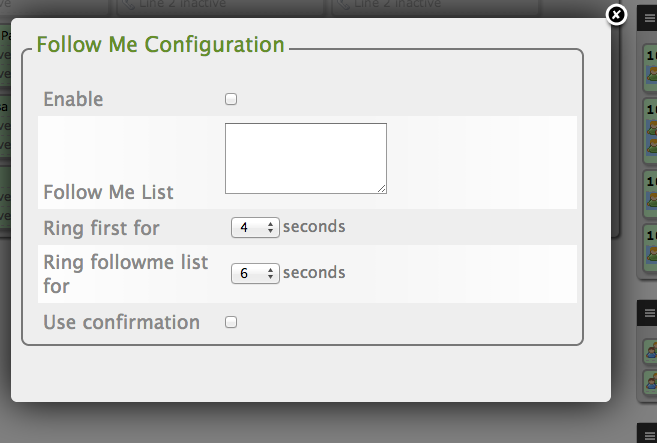Viewport: 657px width, 443px height.
Task: Open the Ring first for seconds dropdown
Action: tap(255, 228)
